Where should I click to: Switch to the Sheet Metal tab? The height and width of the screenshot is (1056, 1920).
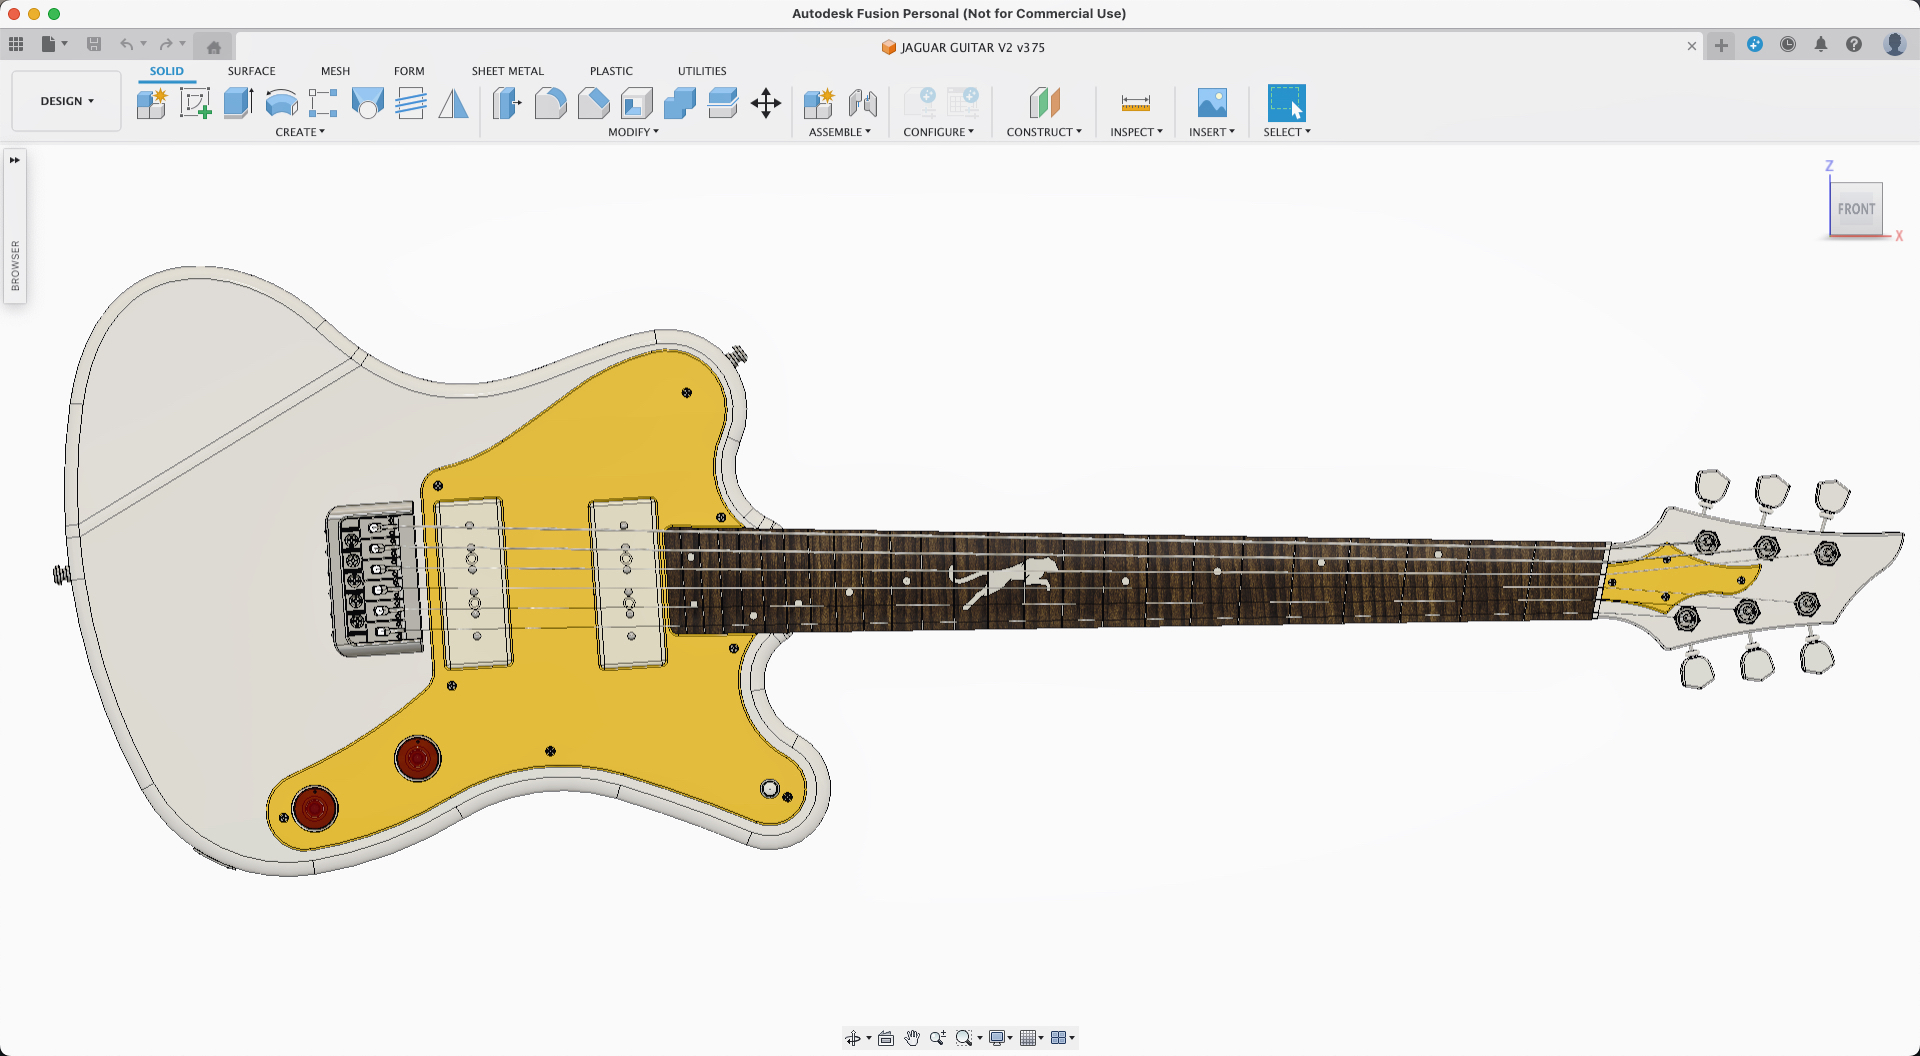[507, 71]
